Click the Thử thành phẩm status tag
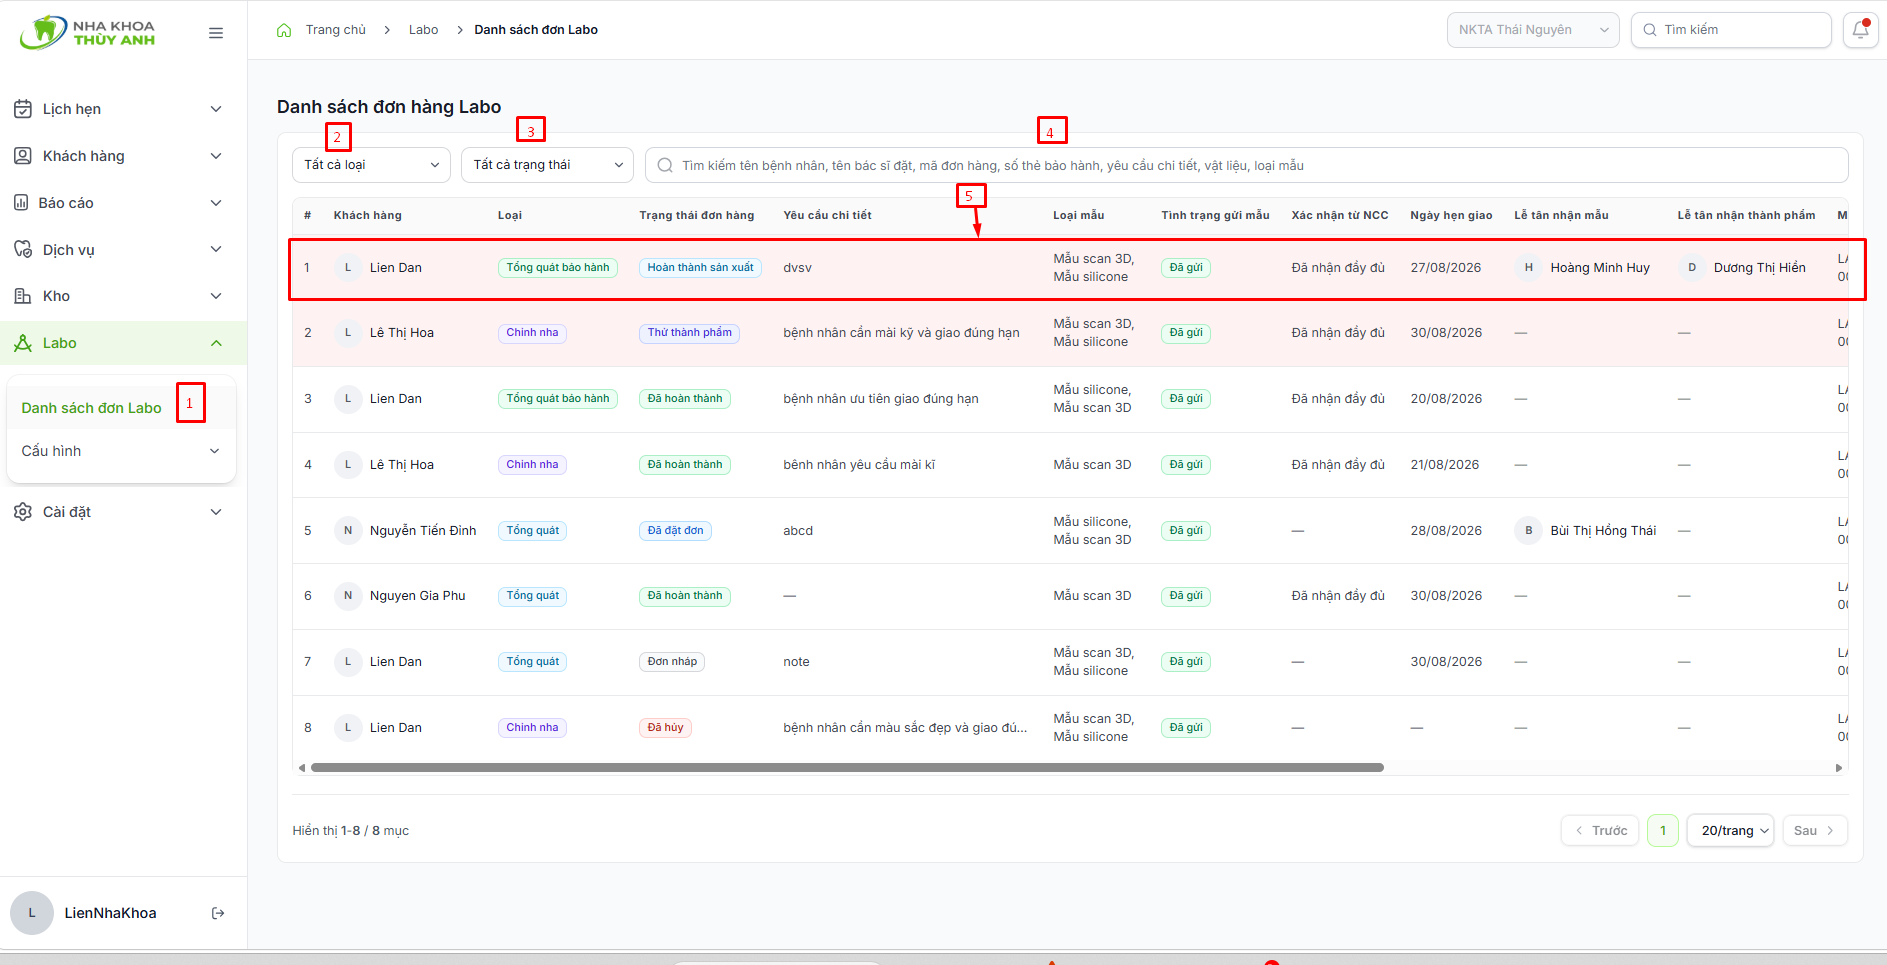The height and width of the screenshot is (965, 1887). pos(689,333)
